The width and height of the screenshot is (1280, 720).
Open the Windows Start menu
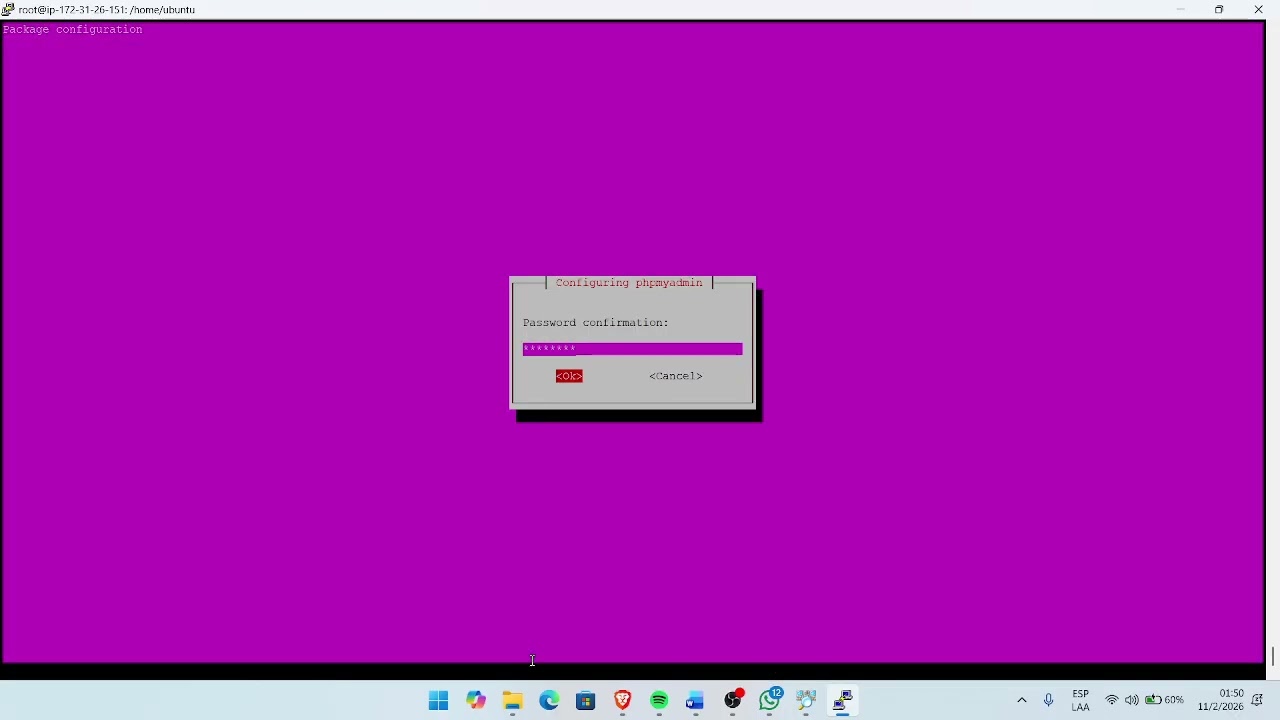pos(438,701)
